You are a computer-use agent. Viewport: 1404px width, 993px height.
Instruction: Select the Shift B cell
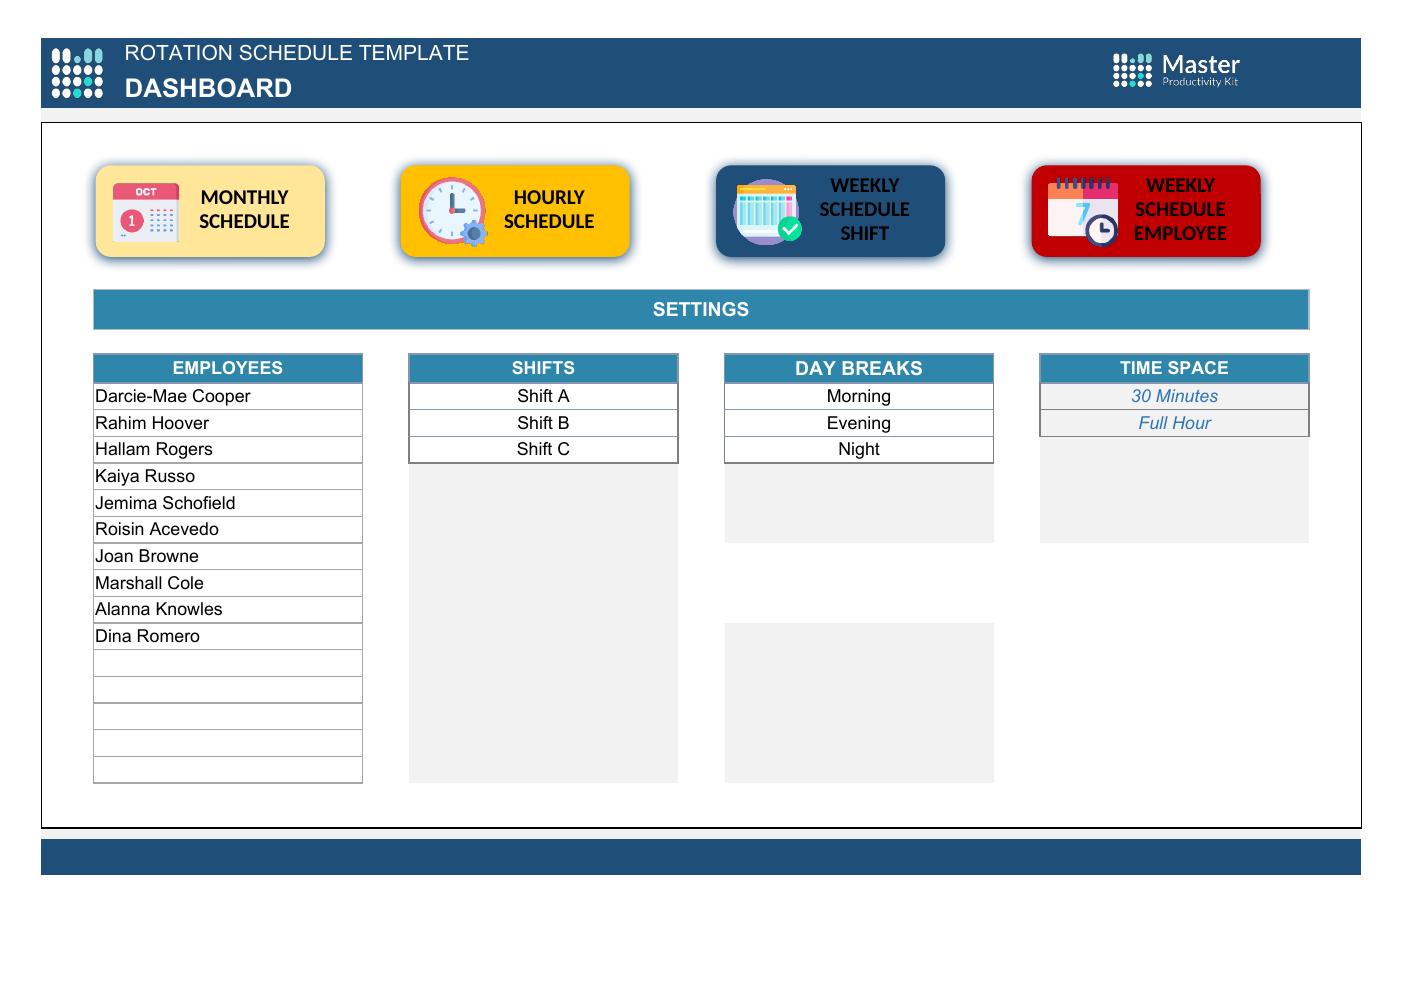pos(543,423)
